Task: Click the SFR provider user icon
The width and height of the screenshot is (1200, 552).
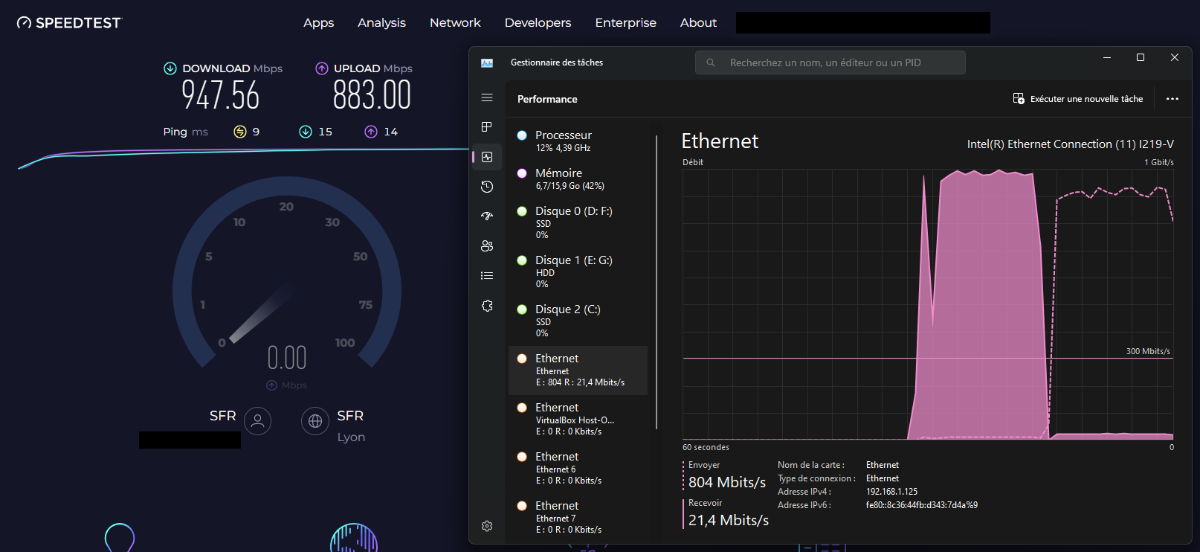Action: pyautogui.click(x=258, y=421)
